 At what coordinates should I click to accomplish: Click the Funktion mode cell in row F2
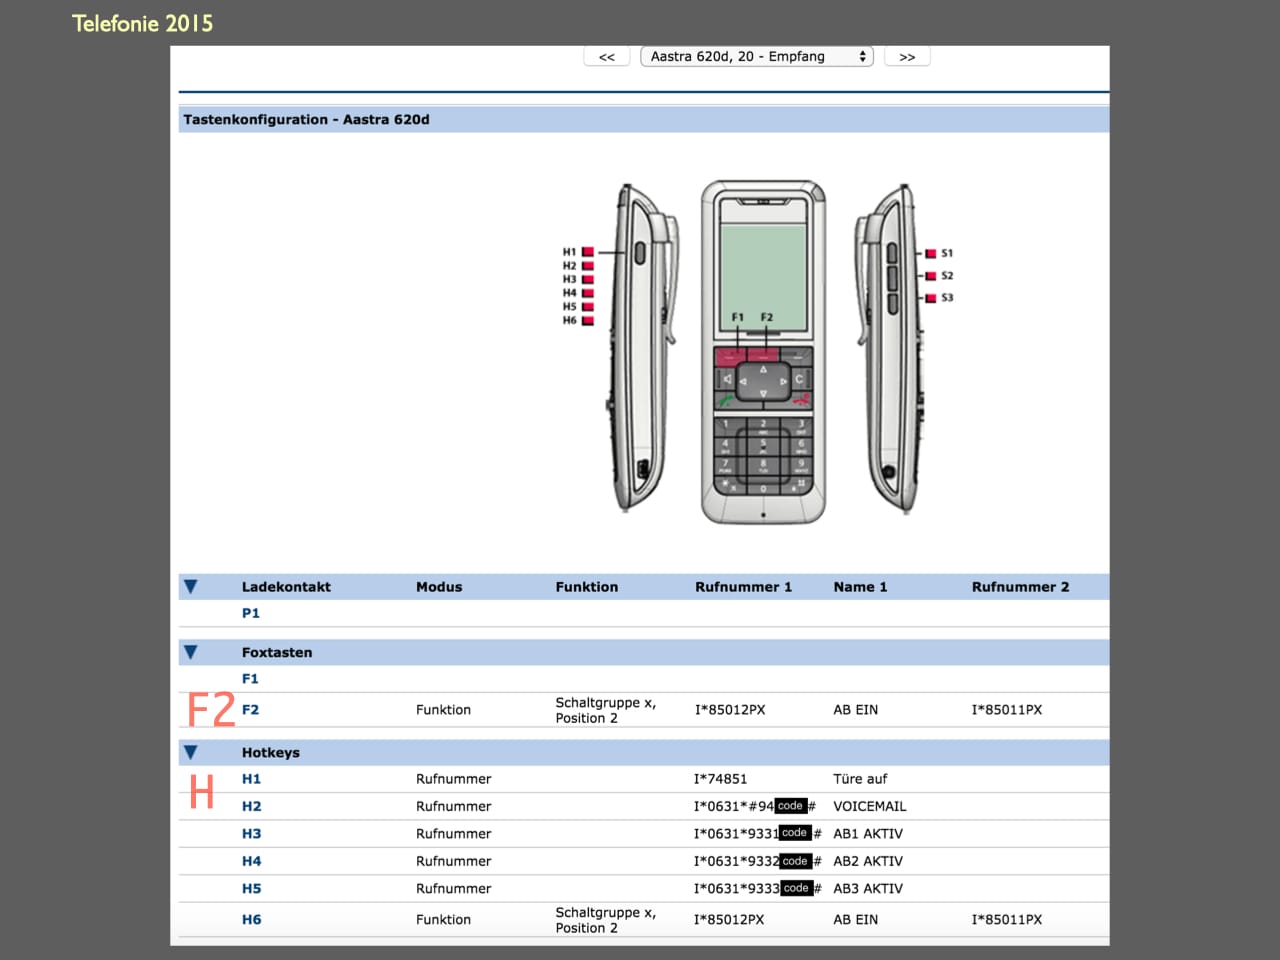pyautogui.click(x=443, y=710)
